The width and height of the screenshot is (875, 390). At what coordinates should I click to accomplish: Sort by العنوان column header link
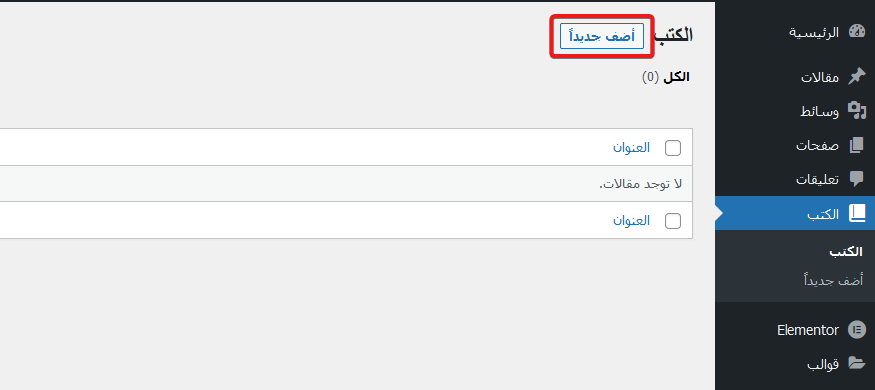pyautogui.click(x=631, y=147)
